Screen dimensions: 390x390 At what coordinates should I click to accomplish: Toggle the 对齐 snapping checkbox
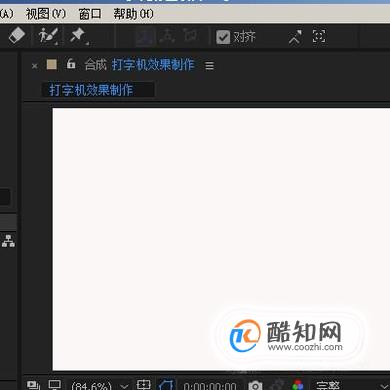pyautogui.click(x=223, y=37)
